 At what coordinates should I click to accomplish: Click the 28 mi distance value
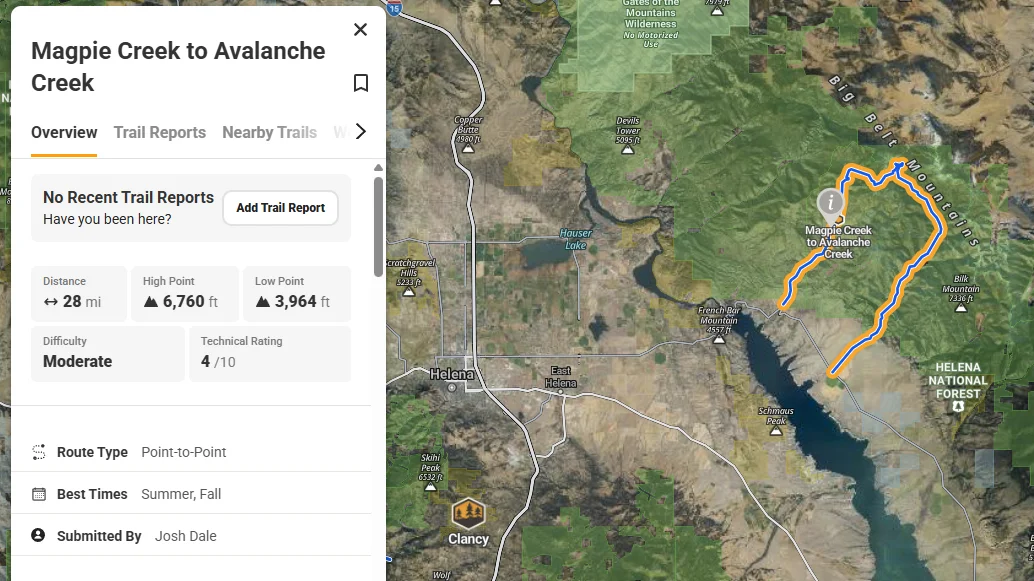point(82,302)
